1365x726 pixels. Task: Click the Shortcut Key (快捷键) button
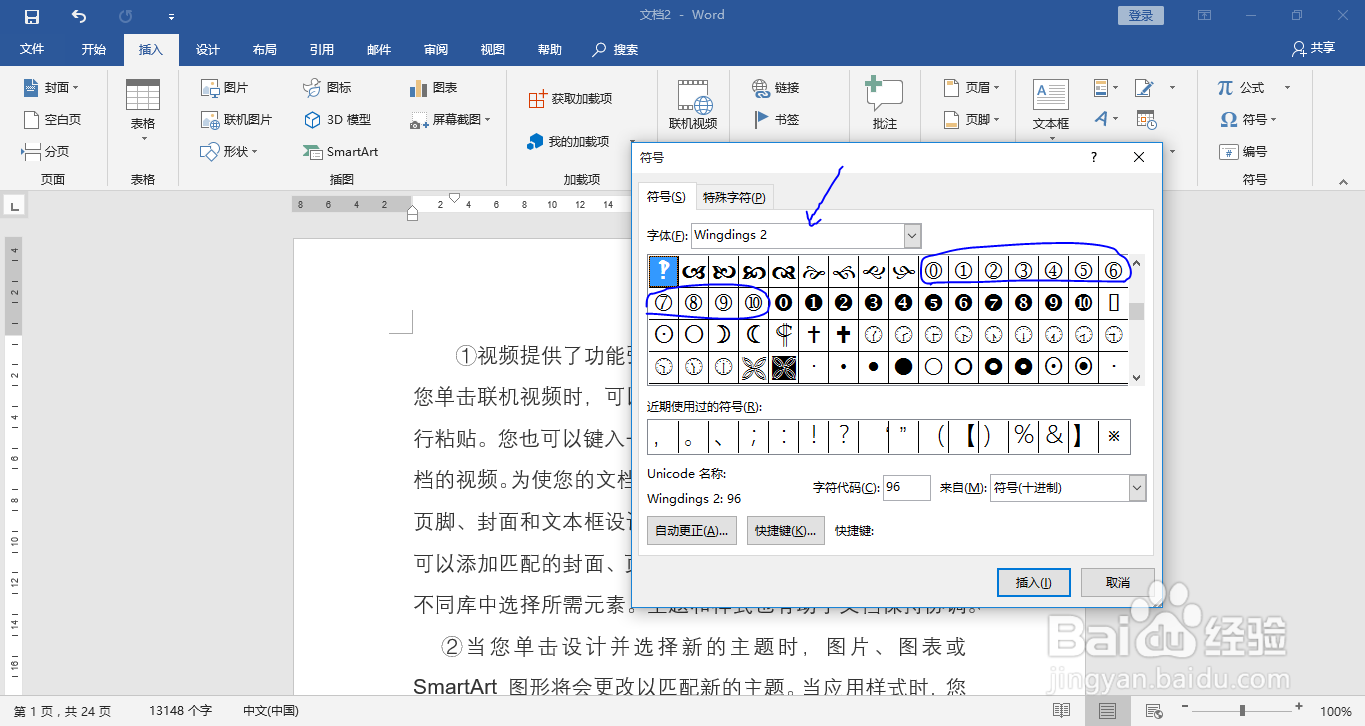click(x=786, y=530)
